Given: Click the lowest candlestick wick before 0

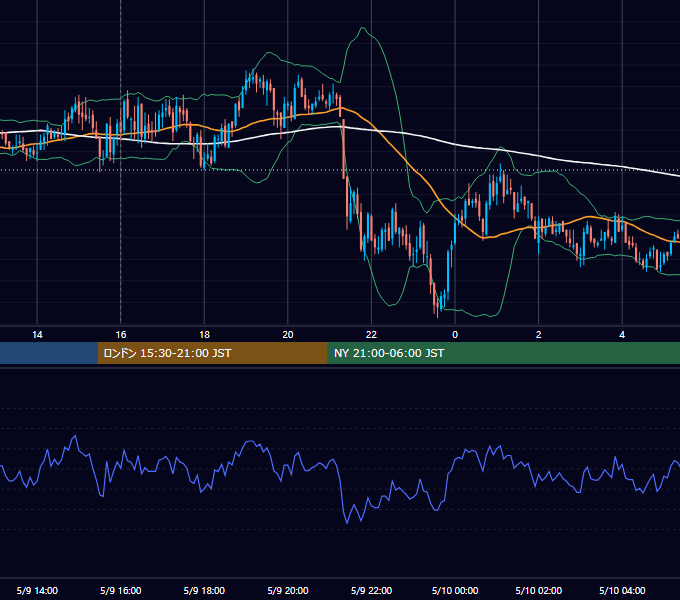Looking at the screenshot, I should [438, 314].
